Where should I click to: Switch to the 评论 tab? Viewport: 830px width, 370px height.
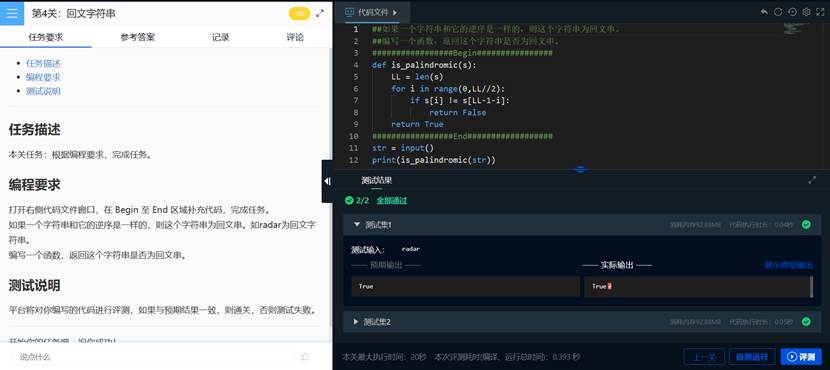coord(295,37)
